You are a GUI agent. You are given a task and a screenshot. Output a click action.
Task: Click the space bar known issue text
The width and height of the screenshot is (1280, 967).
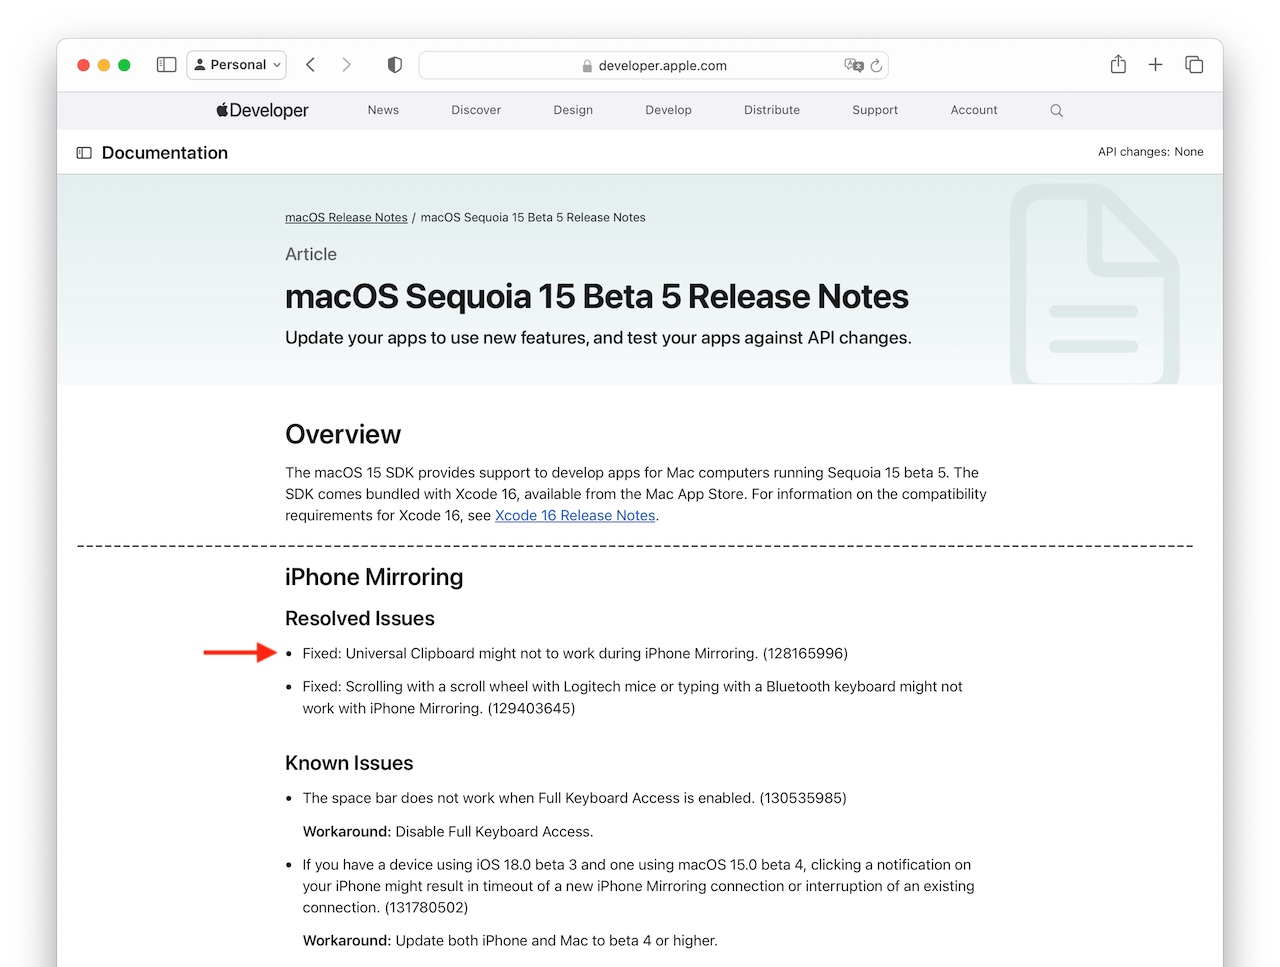[x=574, y=798]
